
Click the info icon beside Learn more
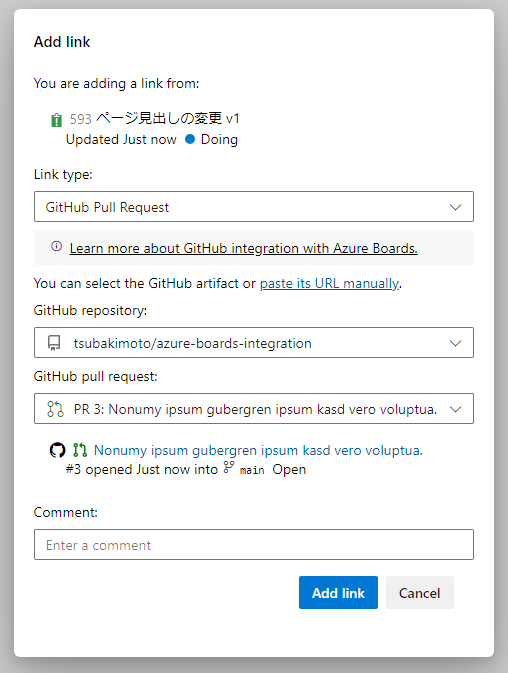click(x=57, y=246)
